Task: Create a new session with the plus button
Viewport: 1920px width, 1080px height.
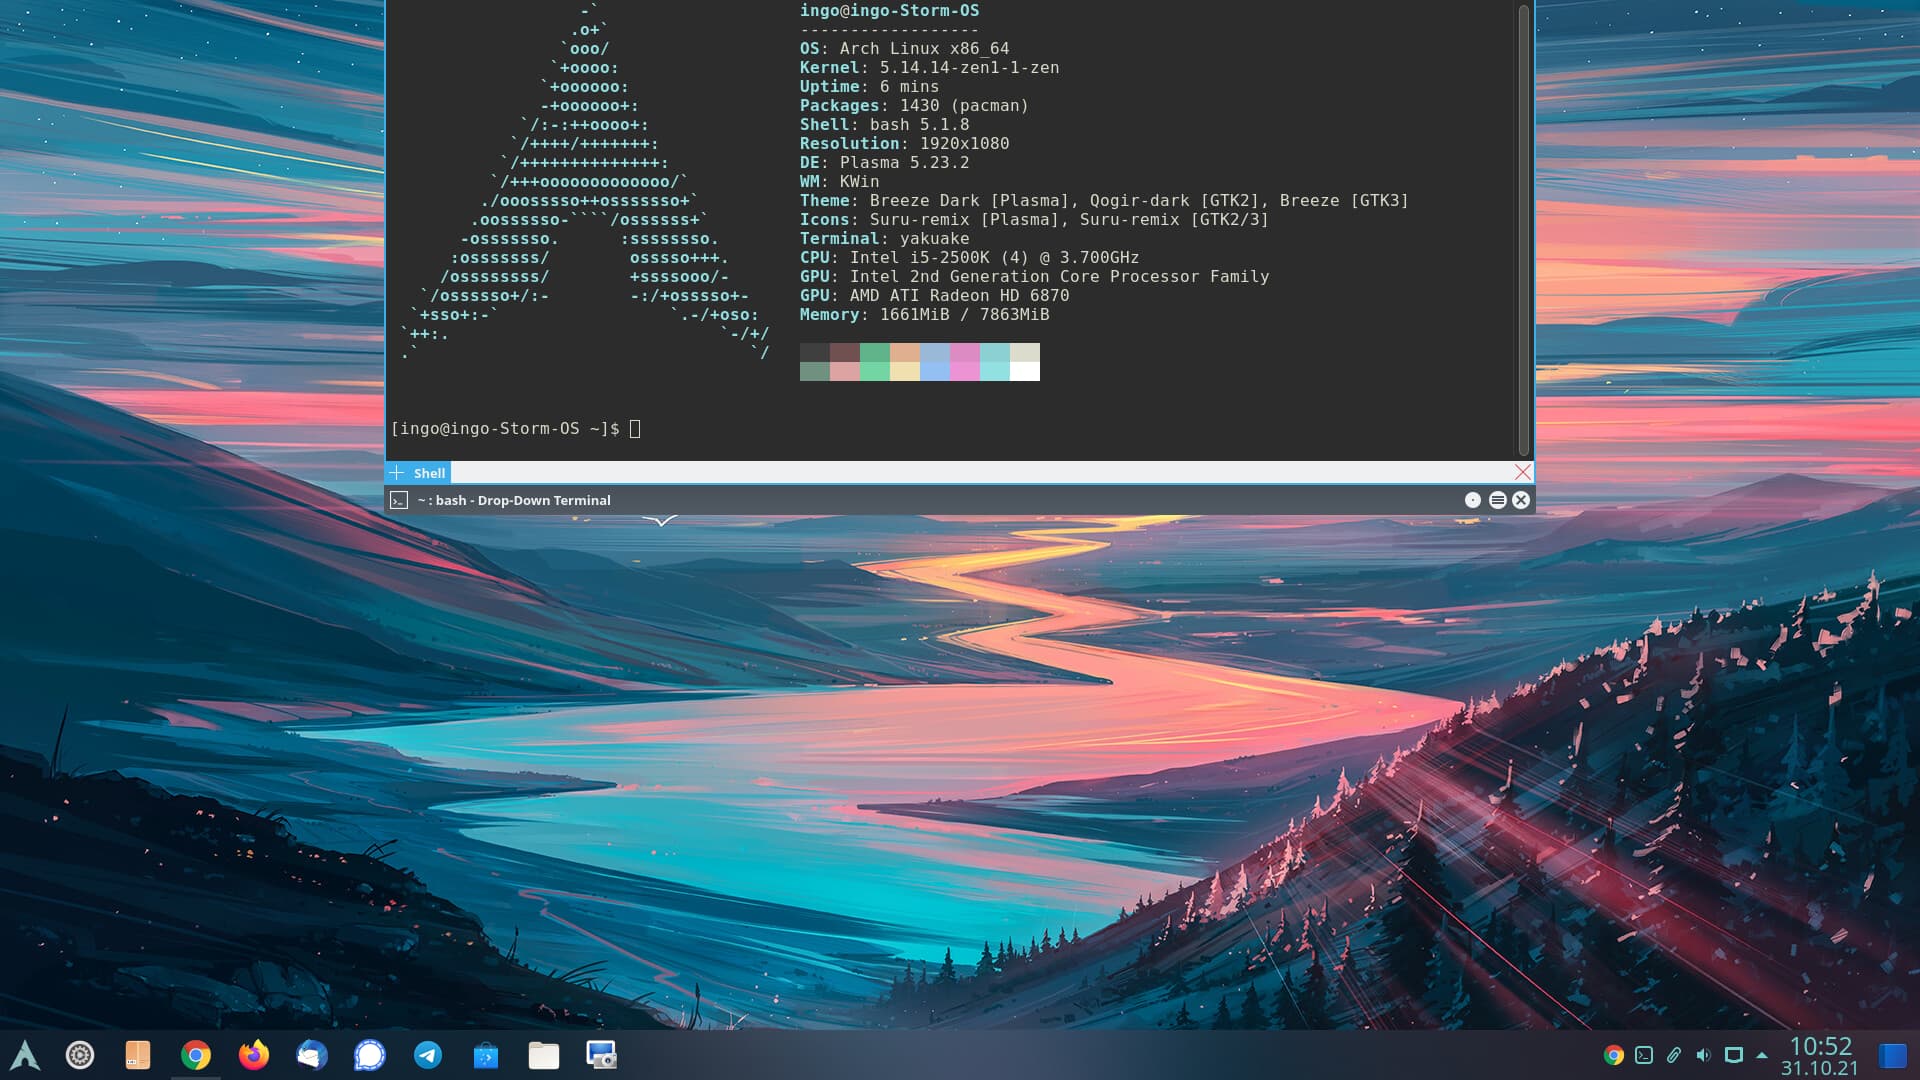Action: point(397,472)
